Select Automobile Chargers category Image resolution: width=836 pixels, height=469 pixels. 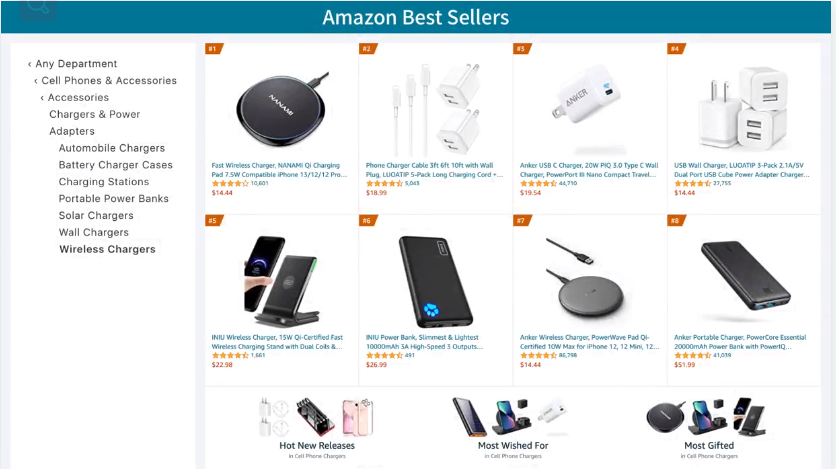click(112, 148)
